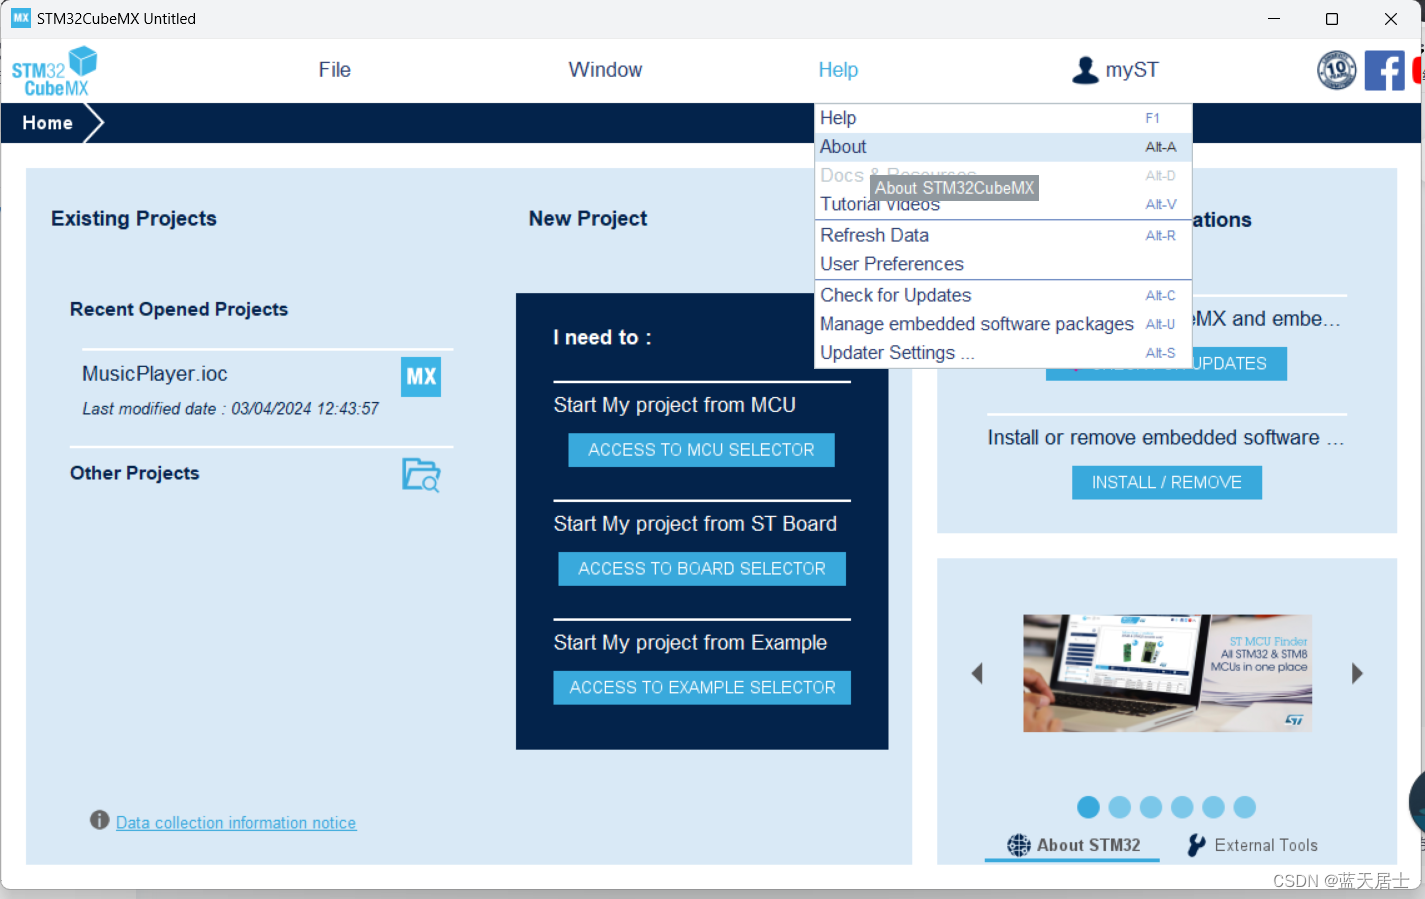
Task: Click Start My project from MCU text
Action: [675, 405]
